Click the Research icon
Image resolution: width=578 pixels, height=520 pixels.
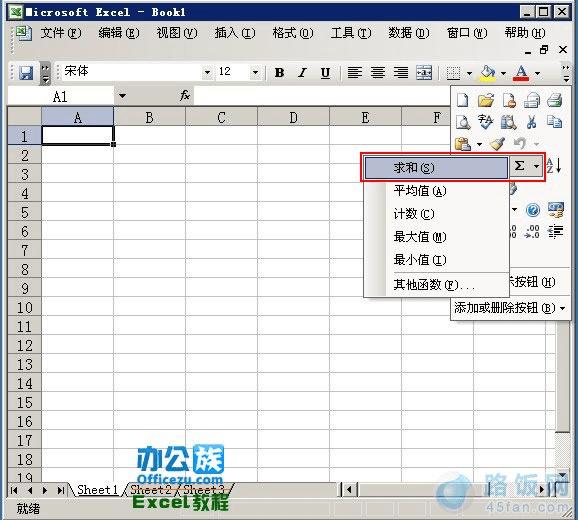click(x=509, y=122)
